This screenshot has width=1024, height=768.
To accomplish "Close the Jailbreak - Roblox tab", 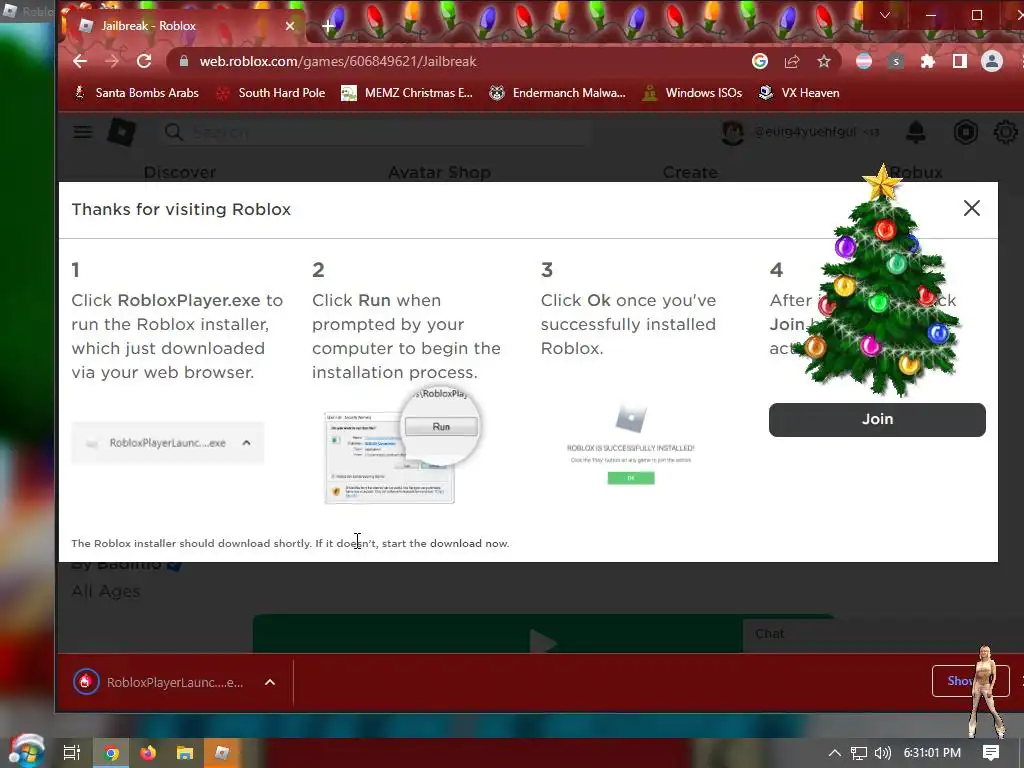I will [x=290, y=26].
